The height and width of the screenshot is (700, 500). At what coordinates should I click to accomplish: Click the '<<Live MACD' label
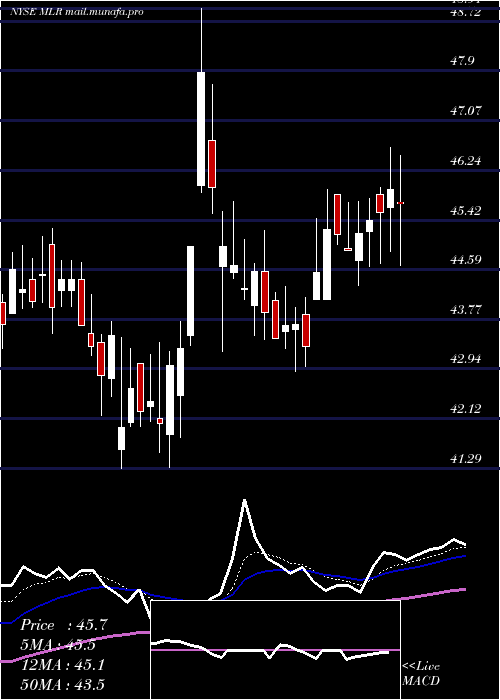coord(421,673)
